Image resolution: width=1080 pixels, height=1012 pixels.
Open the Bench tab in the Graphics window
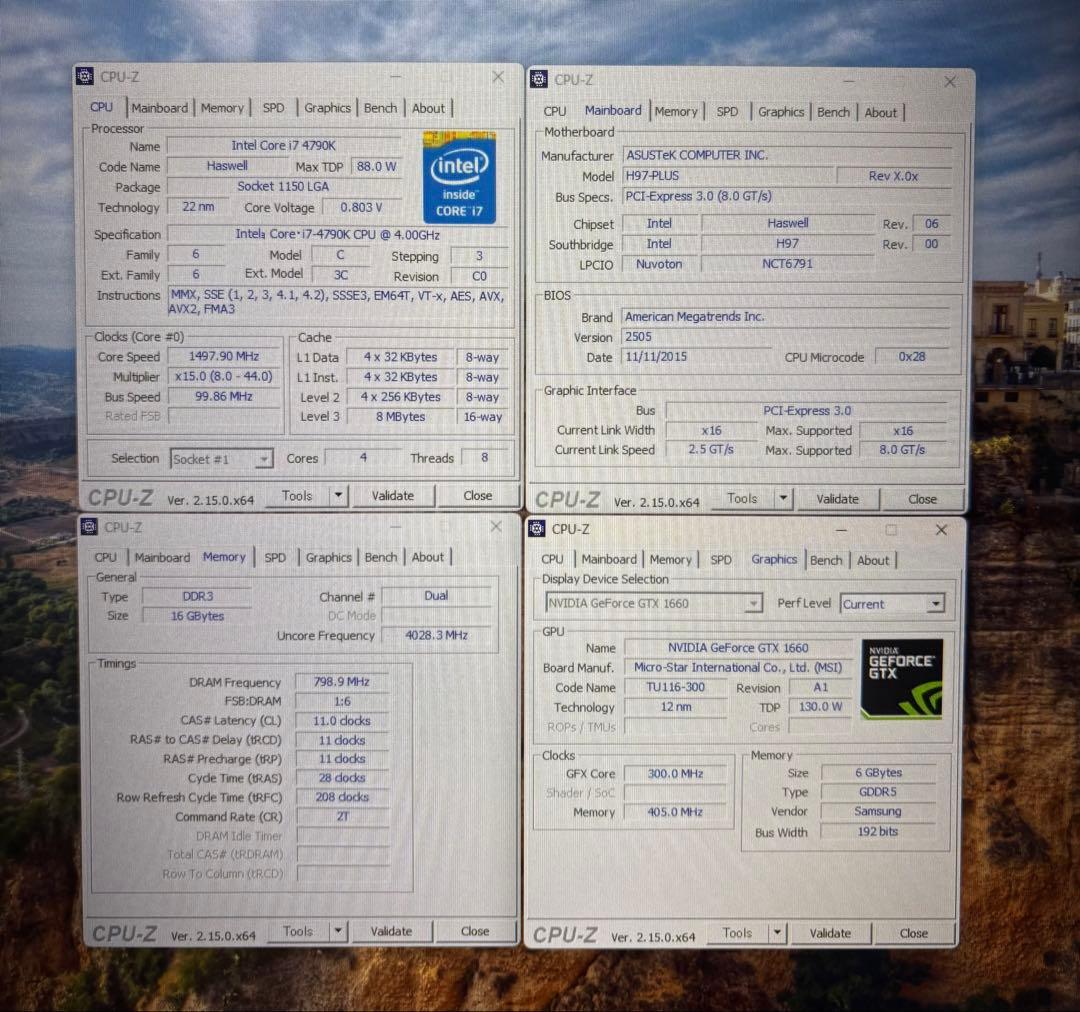click(x=826, y=560)
